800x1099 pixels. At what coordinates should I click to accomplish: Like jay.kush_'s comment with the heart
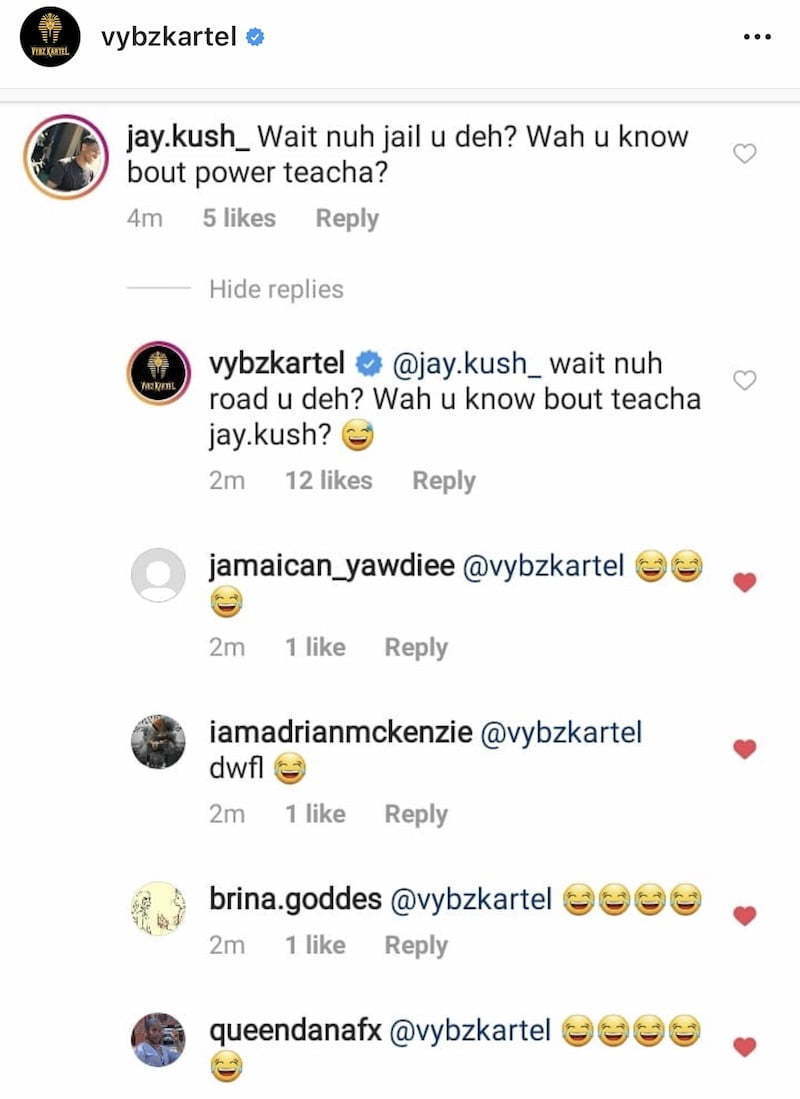[745, 153]
